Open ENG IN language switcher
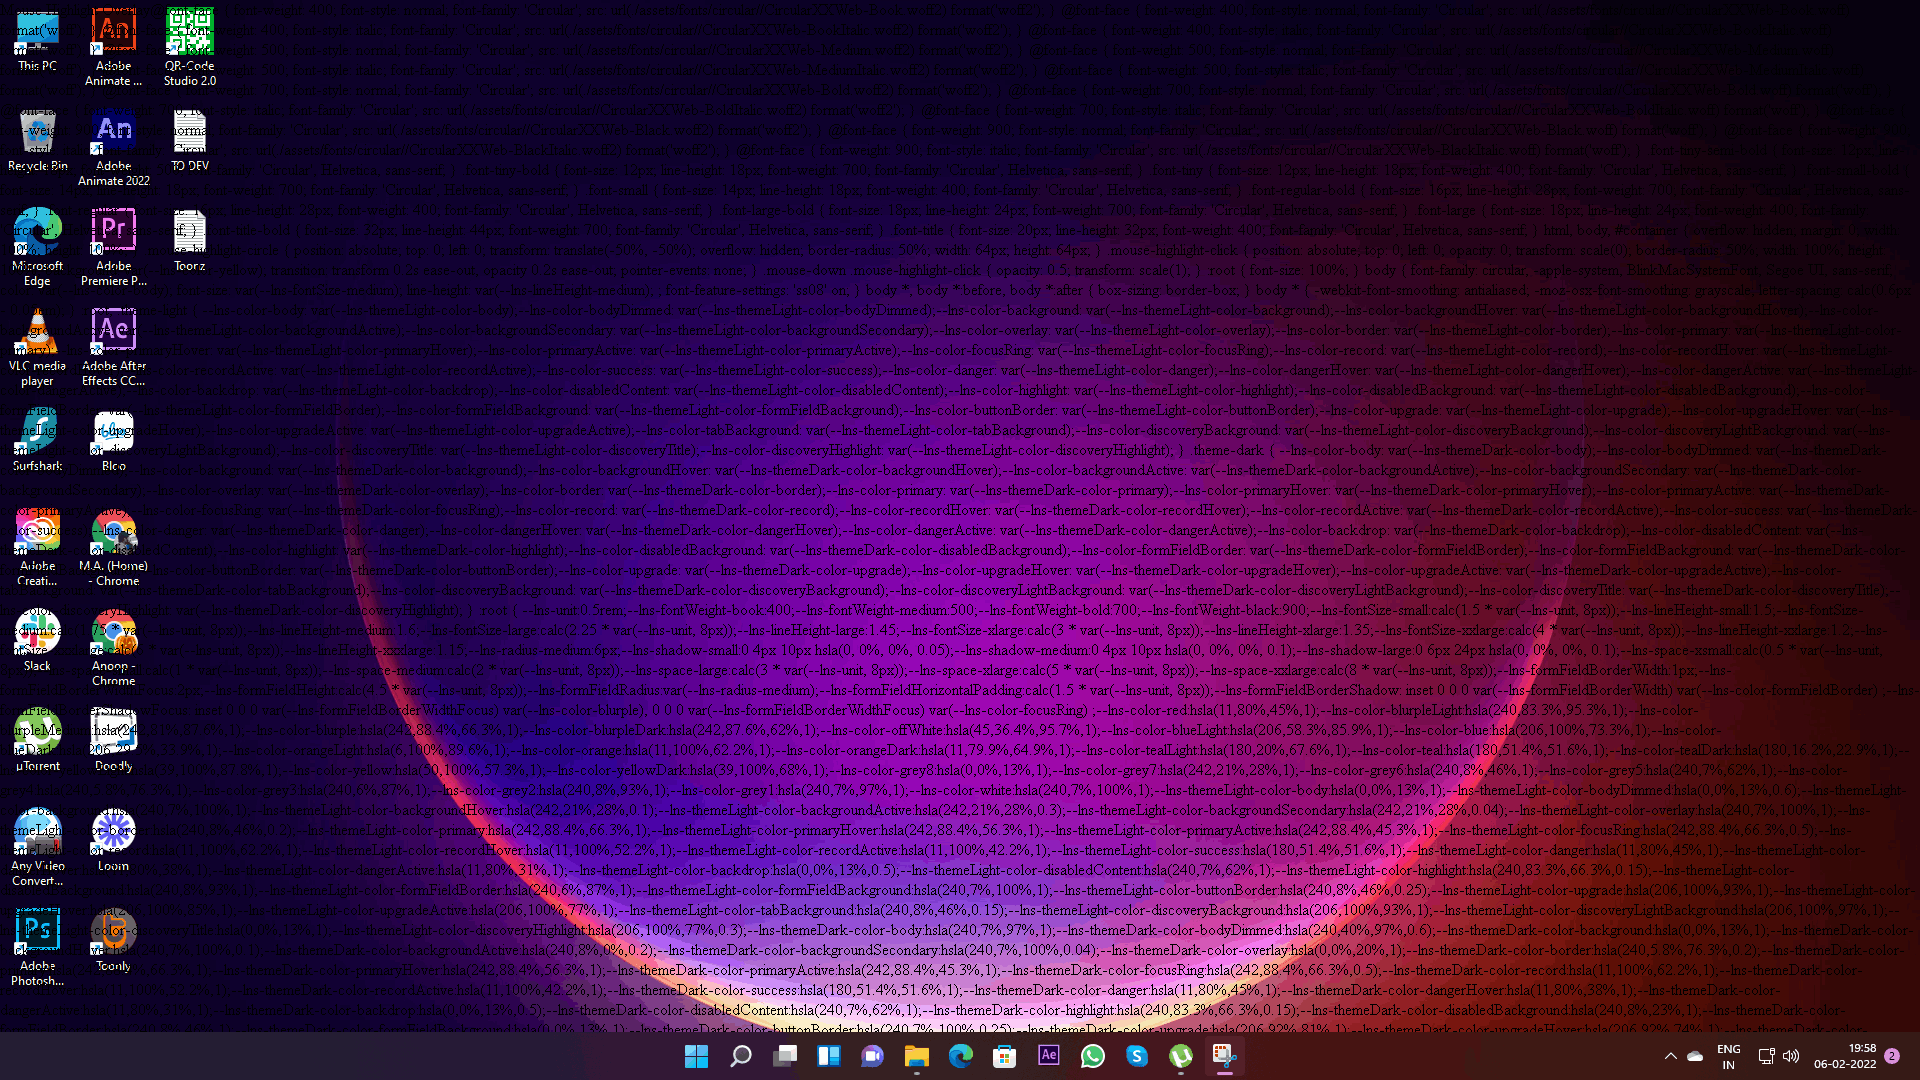Image resolution: width=1920 pixels, height=1080 pixels. click(1728, 1056)
